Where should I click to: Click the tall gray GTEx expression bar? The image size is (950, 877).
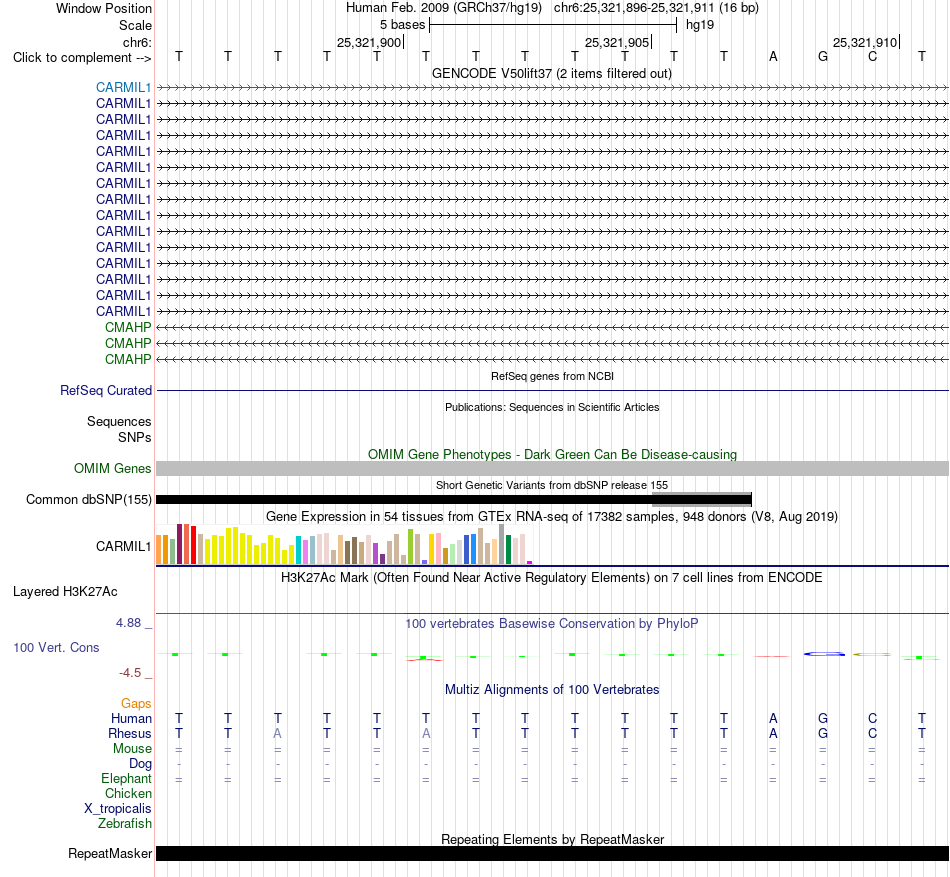[x=502, y=544]
